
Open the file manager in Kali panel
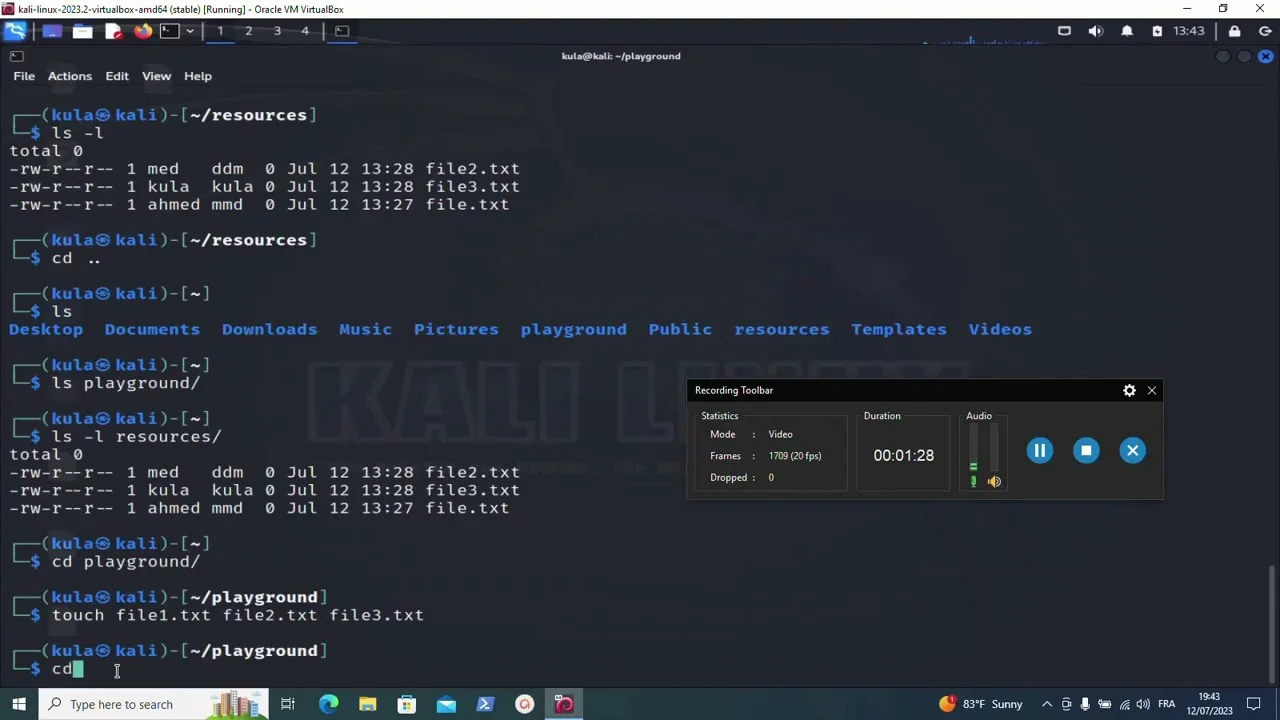click(x=83, y=31)
